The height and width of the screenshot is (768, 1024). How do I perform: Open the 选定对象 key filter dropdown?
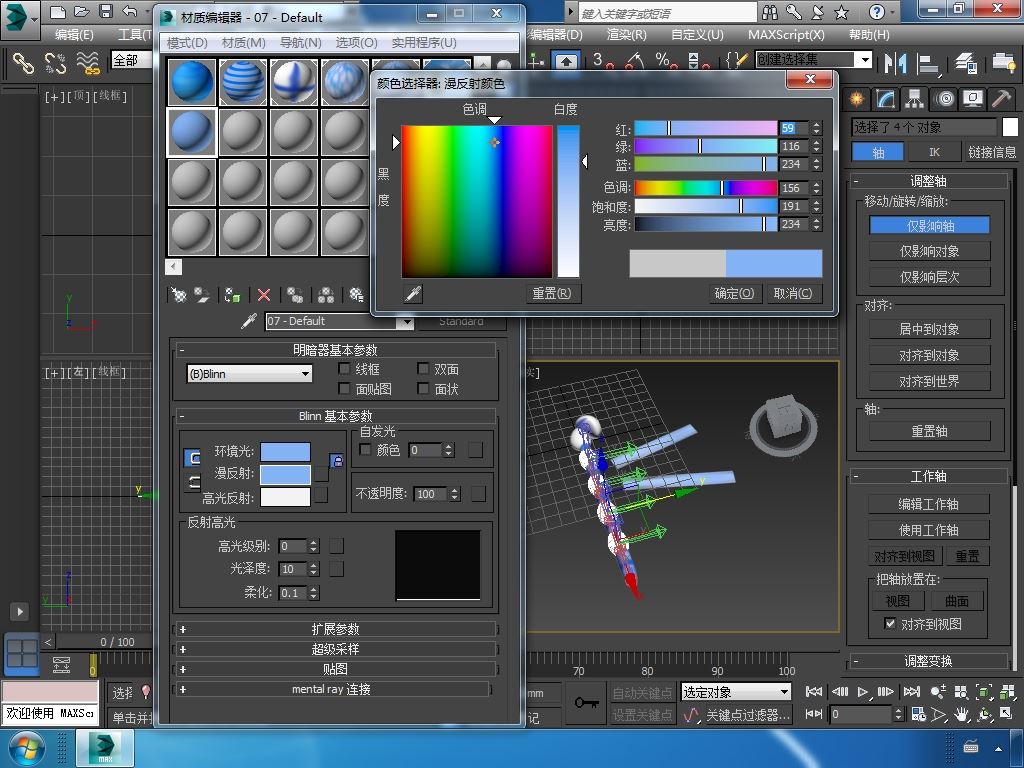coord(735,692)
